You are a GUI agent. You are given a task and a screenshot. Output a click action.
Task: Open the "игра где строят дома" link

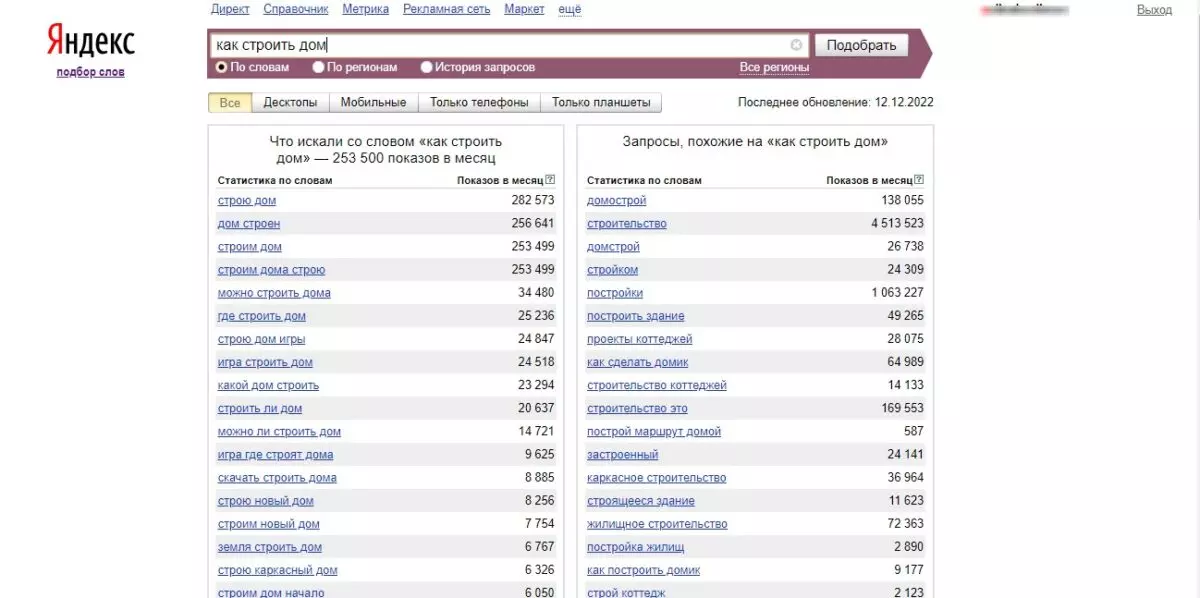[275, 454]
